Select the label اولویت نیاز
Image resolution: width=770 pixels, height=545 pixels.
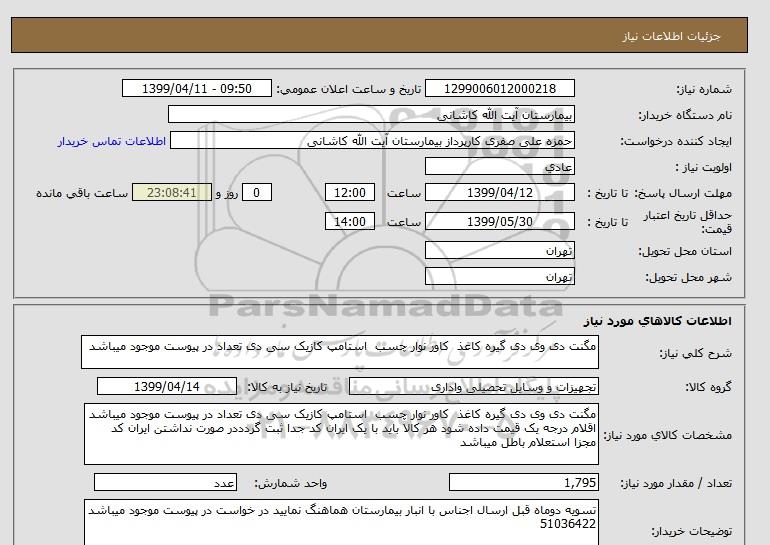[x=703, y=167]
